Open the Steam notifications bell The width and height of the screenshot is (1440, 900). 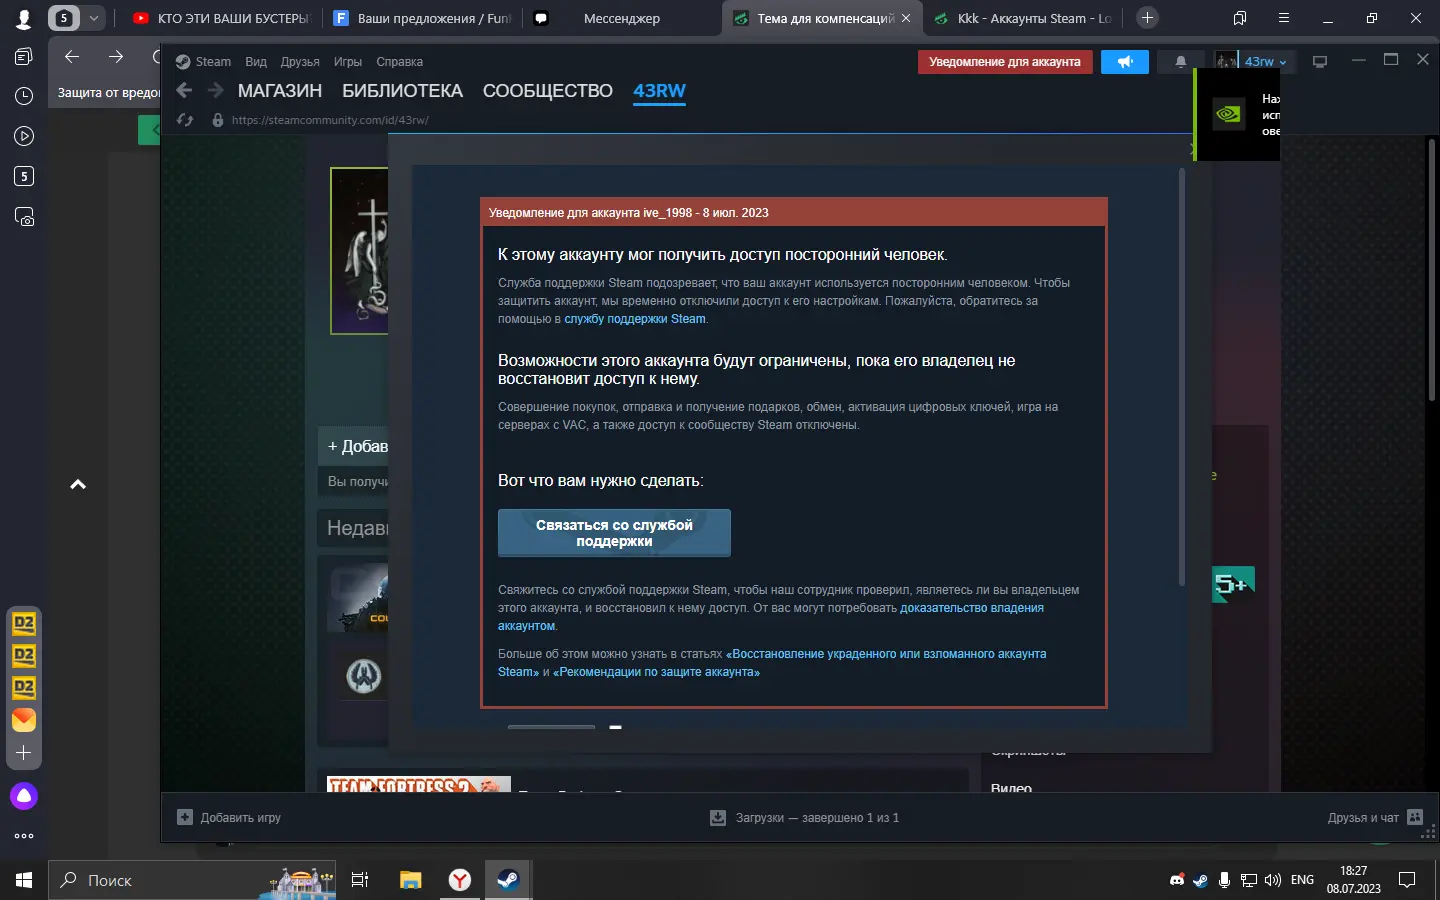click(1181, 62)
